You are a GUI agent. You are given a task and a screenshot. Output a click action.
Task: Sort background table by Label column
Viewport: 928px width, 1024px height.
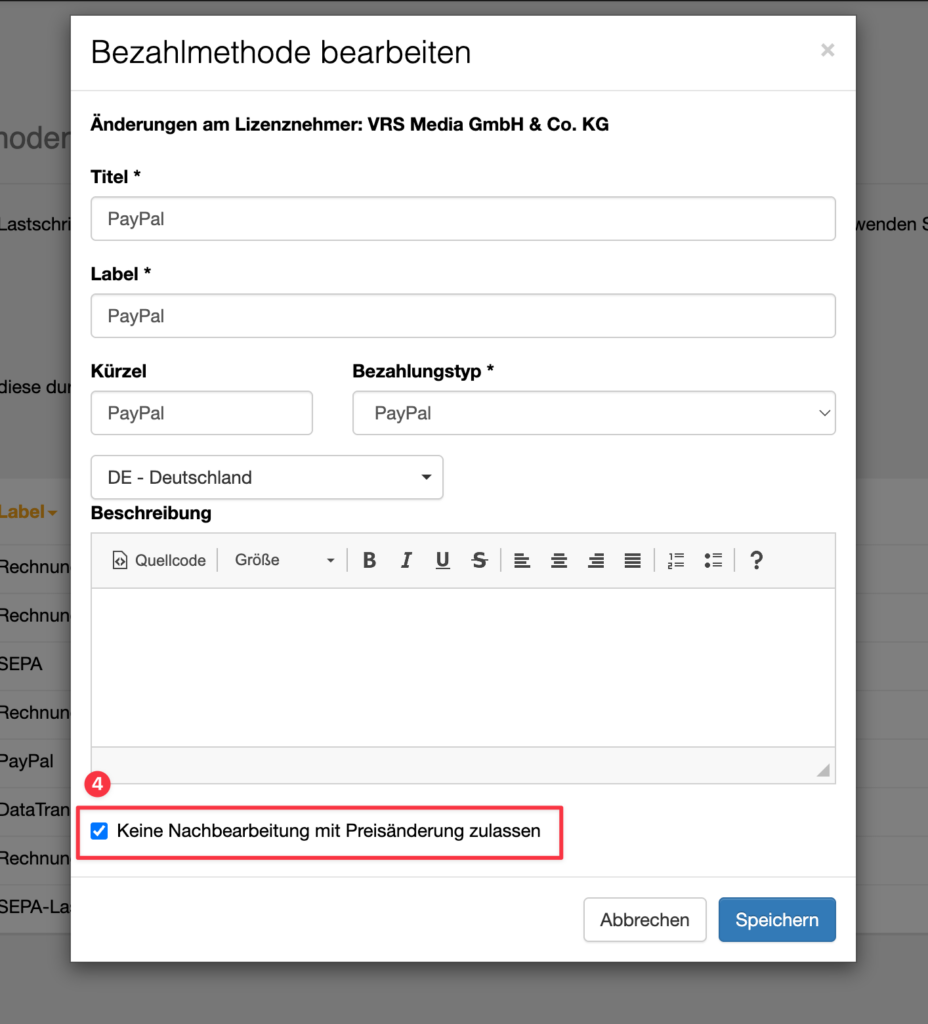(x=28, y=512)
